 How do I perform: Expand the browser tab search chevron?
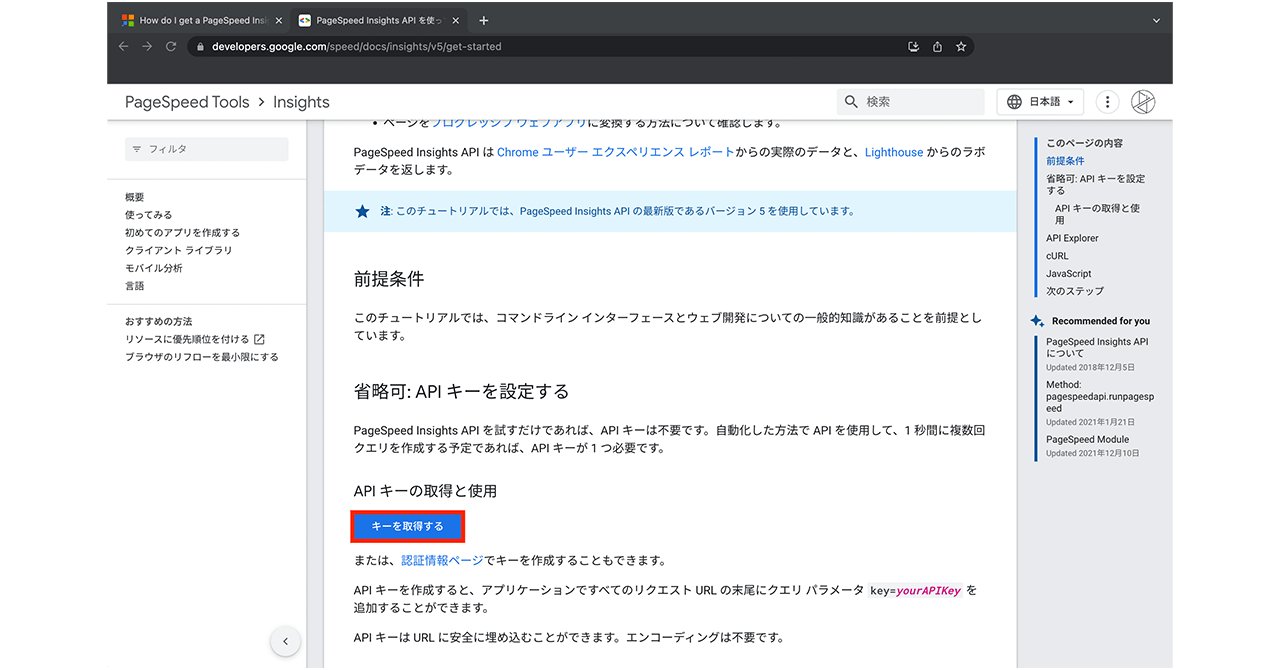click(x=1156, y=20)
